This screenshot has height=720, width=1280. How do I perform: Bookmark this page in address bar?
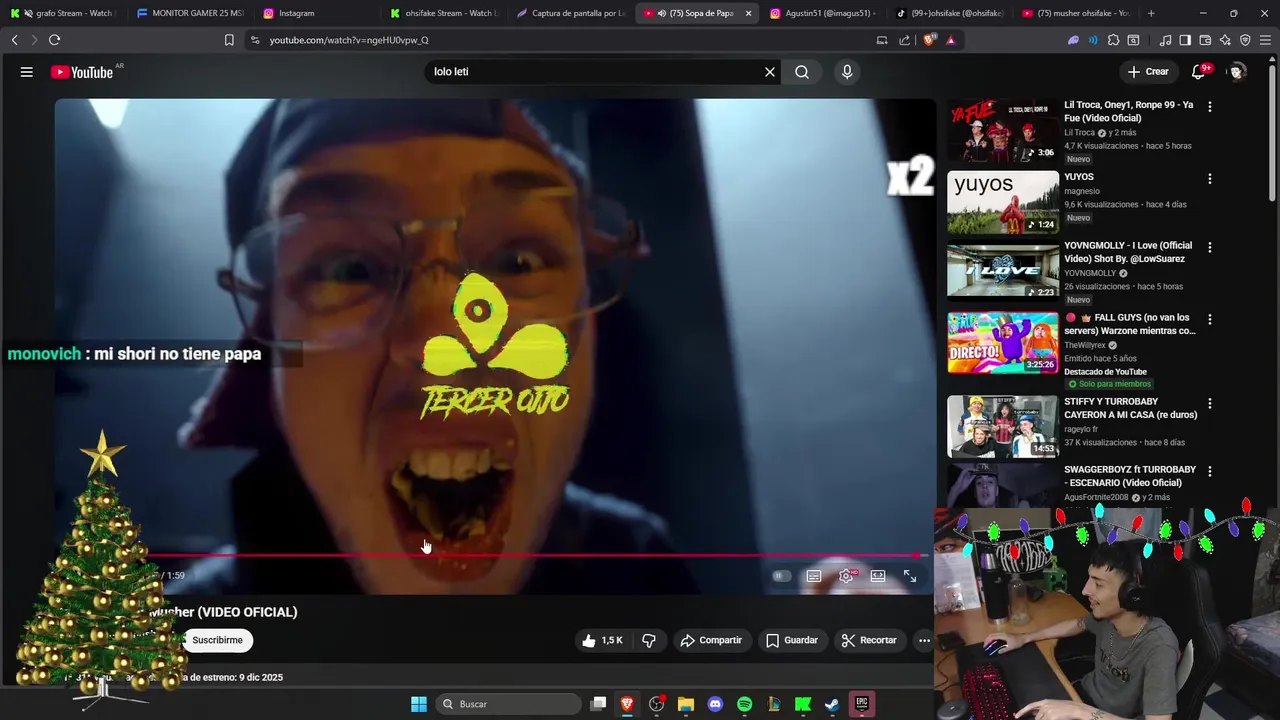[229, 40]
